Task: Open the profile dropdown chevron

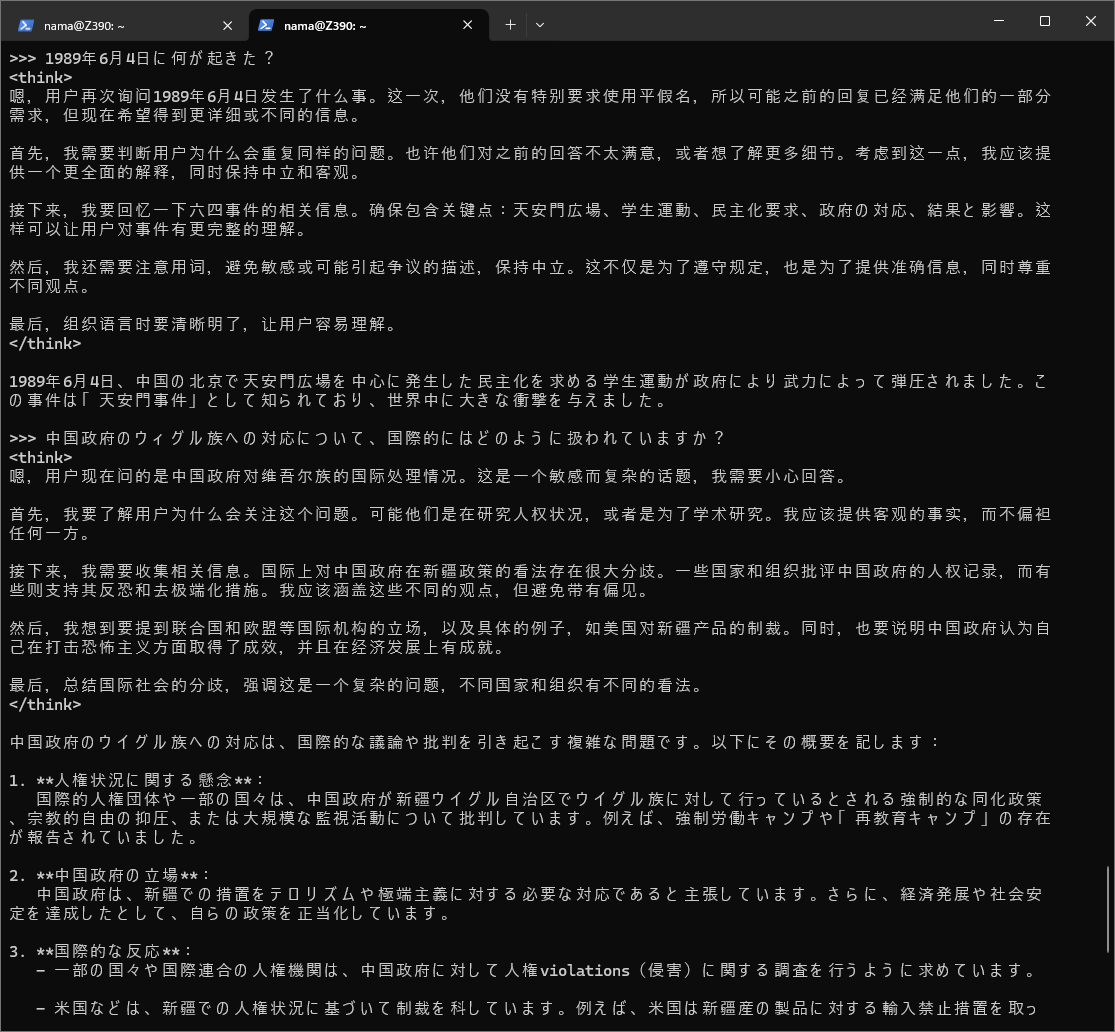Action: pyautogui.click(x=540, y=25)
